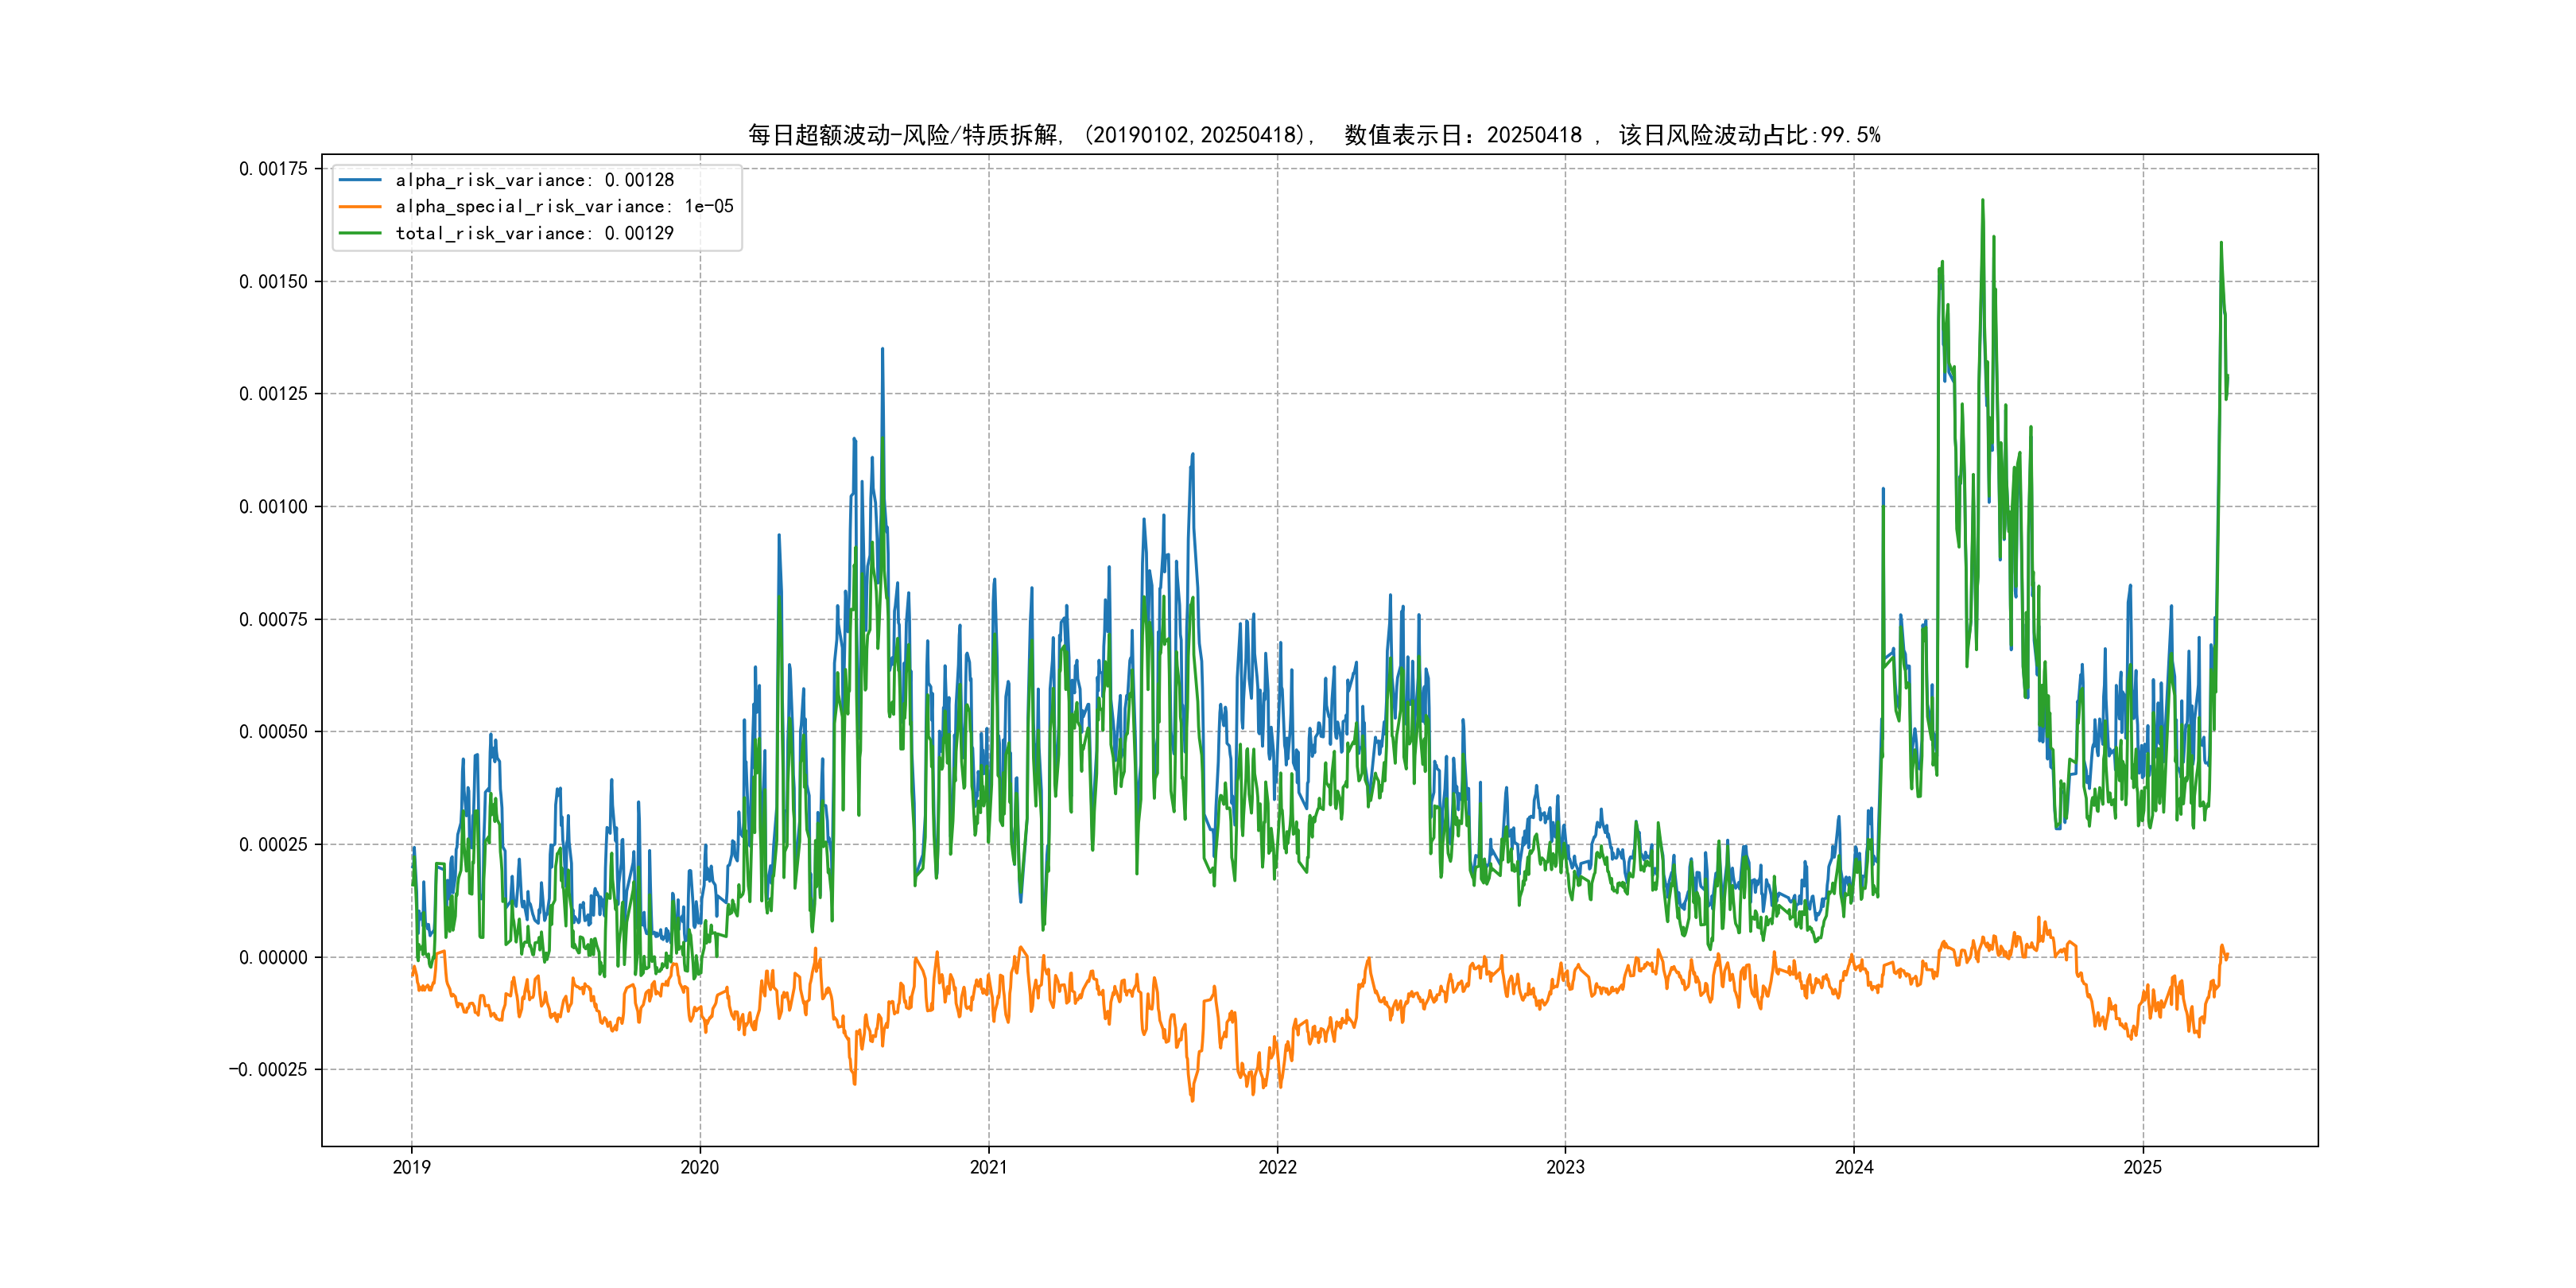Click the 0.00050 y-axis tick label
This screenshot has width=2576, height=1288.
click(x=273, y=732)
